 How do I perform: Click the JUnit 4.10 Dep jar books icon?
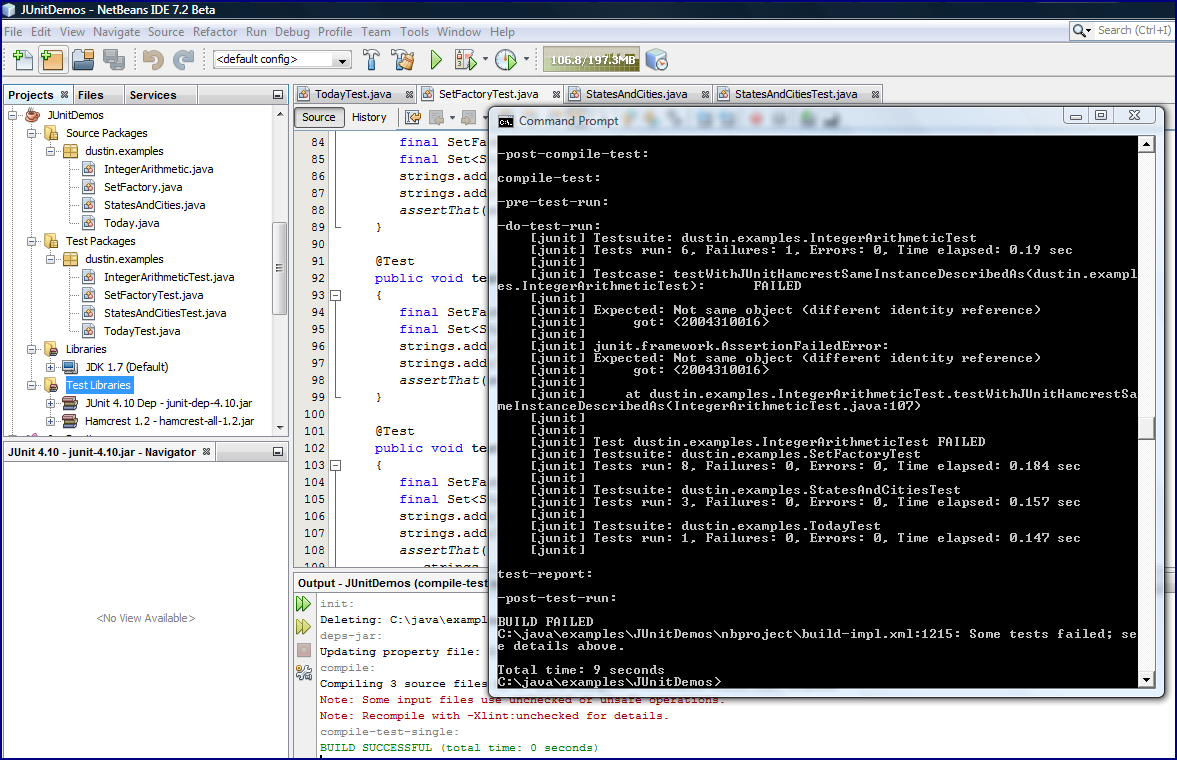tap(71, 403)
